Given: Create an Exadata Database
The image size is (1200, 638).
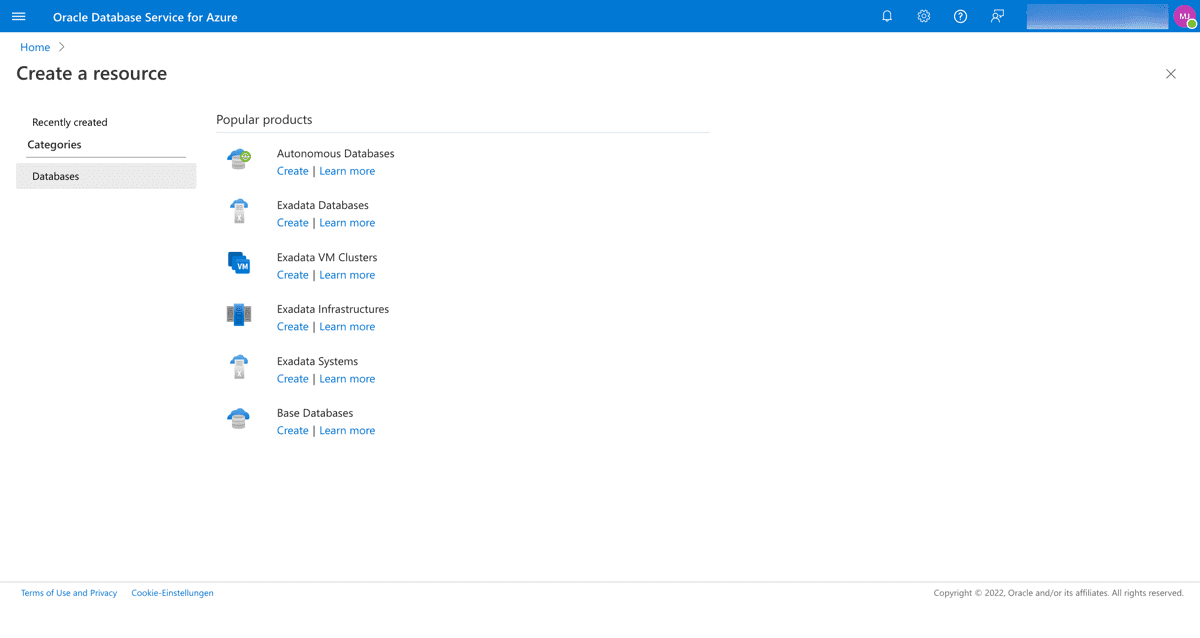Looking at the screenshot, I should coord(293,223).
